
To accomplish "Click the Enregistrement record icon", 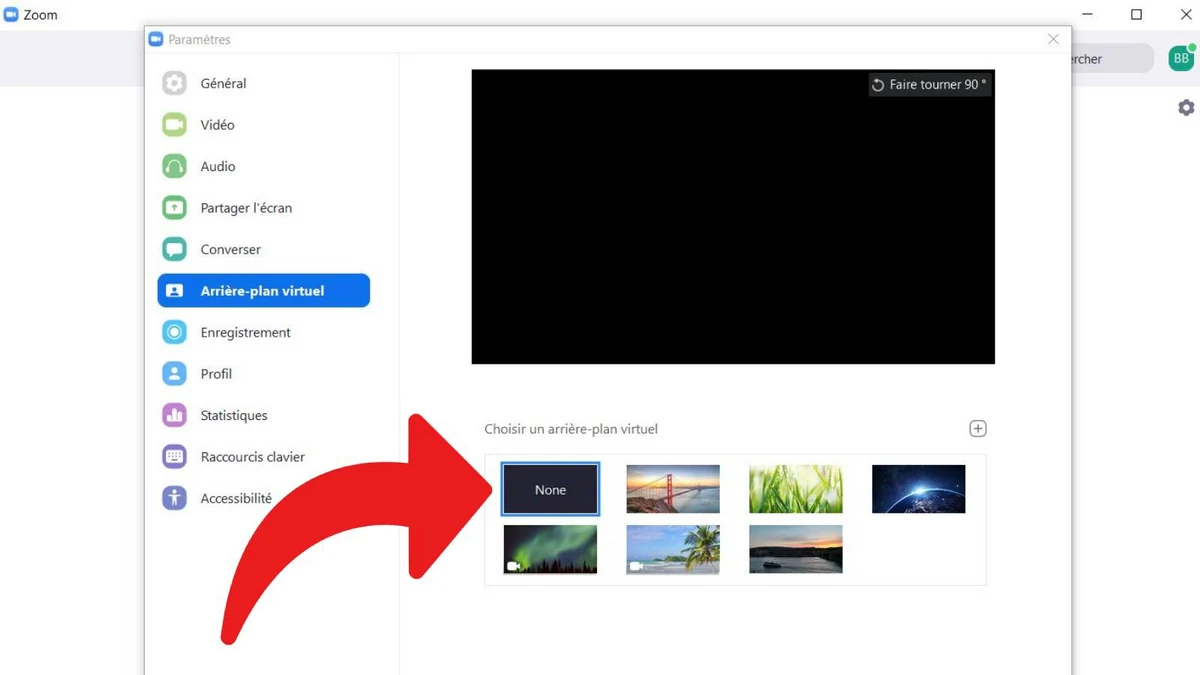I will [174, 332].
